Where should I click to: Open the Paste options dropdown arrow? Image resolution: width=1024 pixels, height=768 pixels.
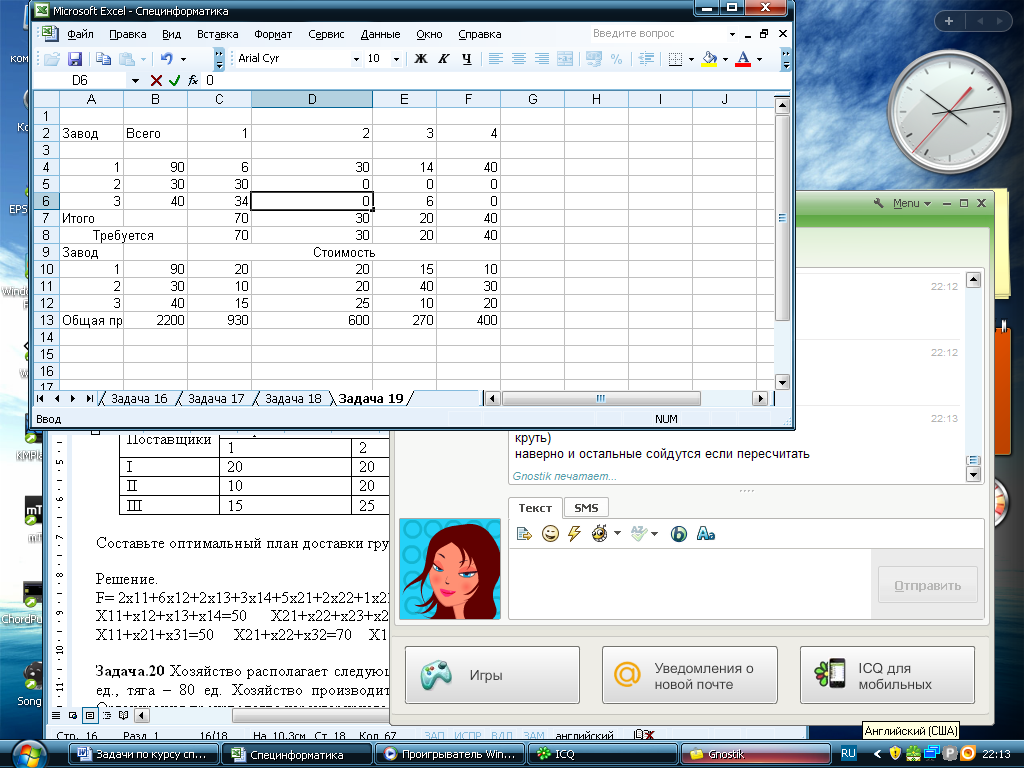143,59
